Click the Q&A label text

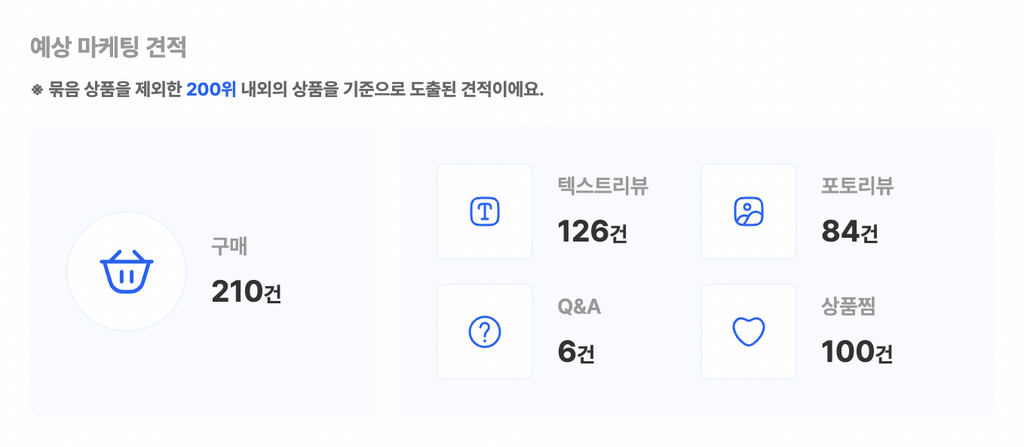(579, 307)
